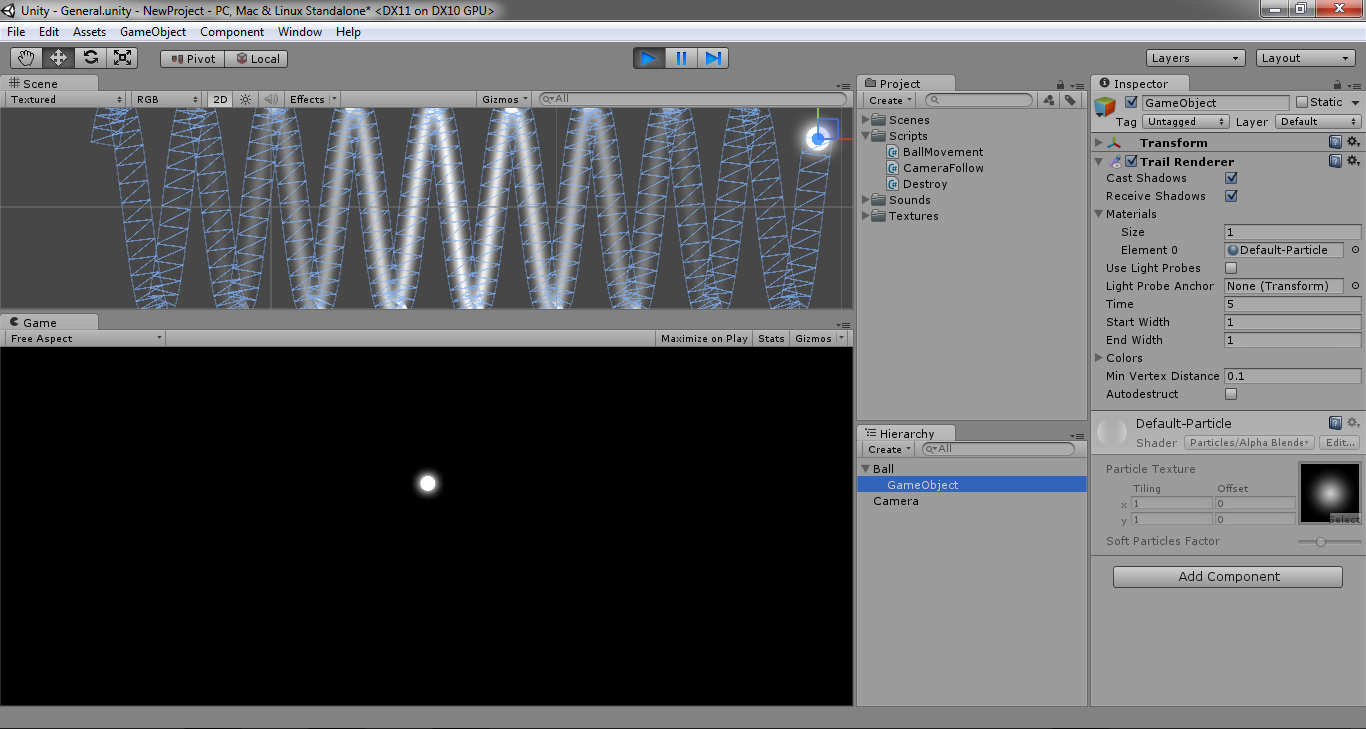The image size is (1366, 729).
Task: Open the Free Aspect dropdown
Action: click(x=85, y=338)
